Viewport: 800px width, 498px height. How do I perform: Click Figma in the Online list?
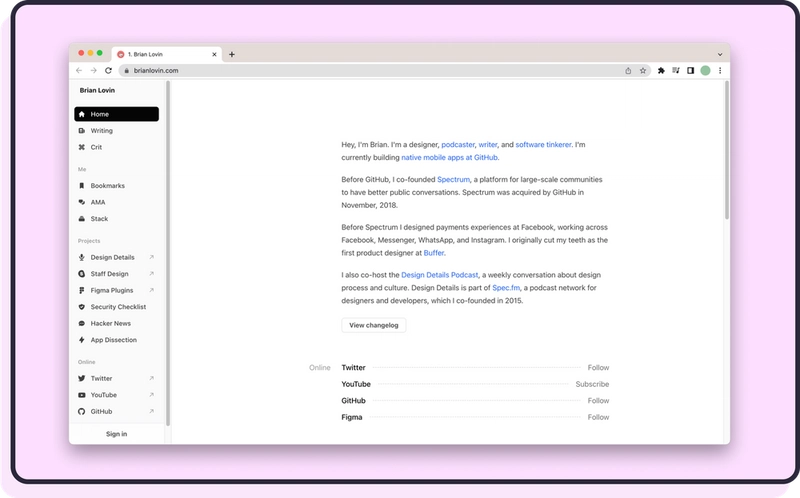pyautogui.click(x=352, y=417)
